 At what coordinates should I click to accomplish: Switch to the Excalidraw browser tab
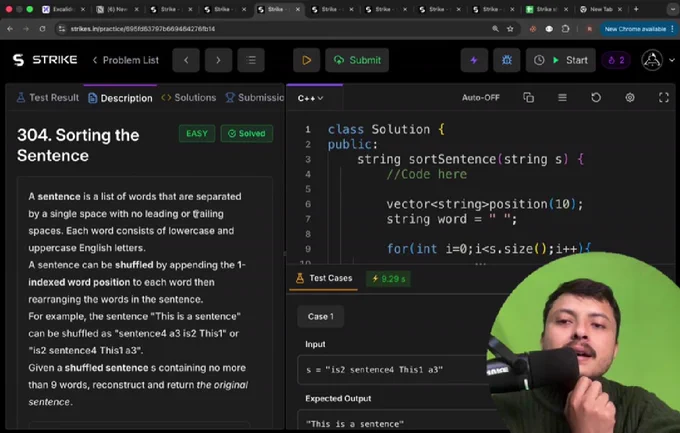click(x=62, y=9)
